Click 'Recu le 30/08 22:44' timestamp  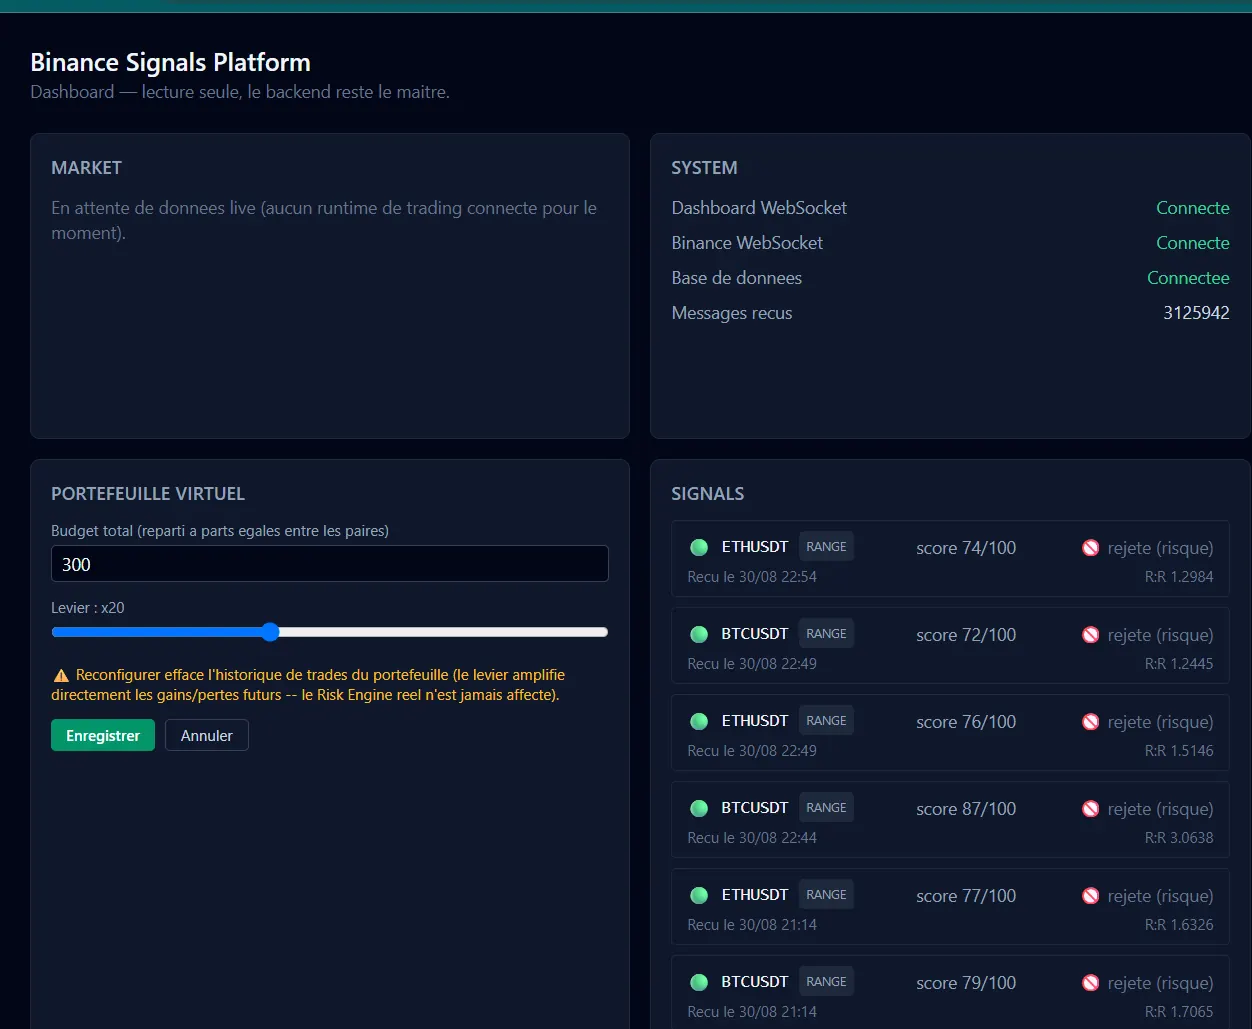[x=752, y=838]
